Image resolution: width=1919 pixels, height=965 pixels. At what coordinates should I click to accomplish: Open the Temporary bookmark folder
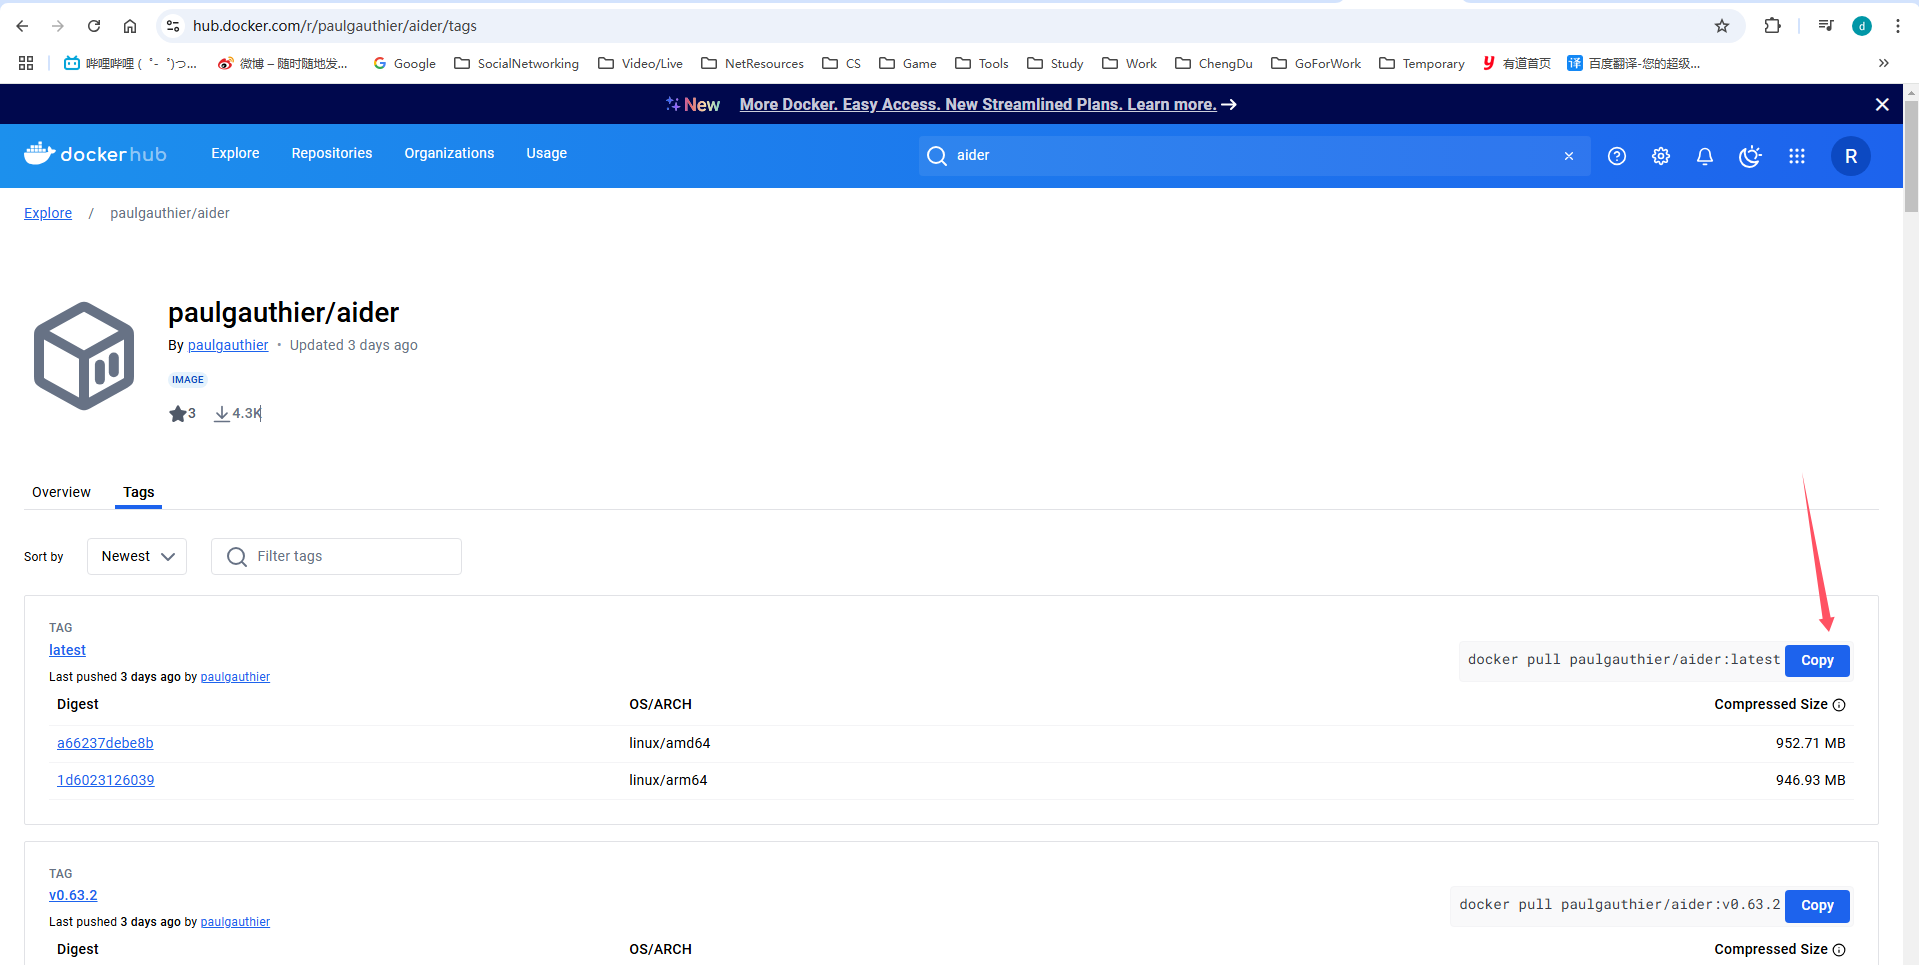tap(1422, 63)
